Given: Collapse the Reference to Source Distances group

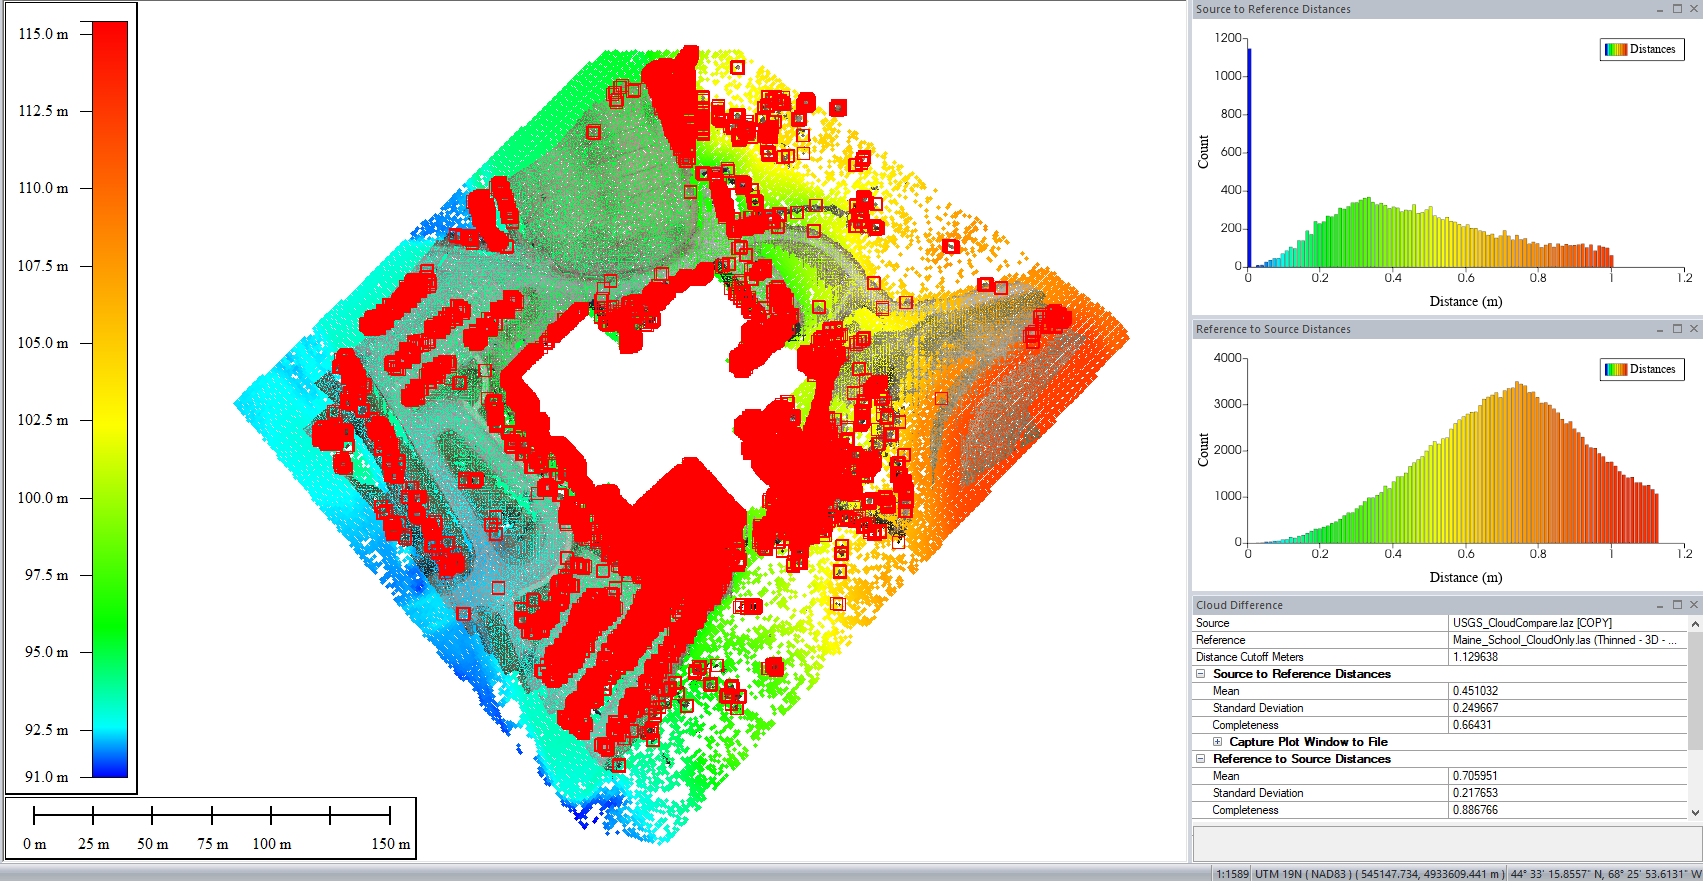Looking at the screenshot, I should [1201, 759].
